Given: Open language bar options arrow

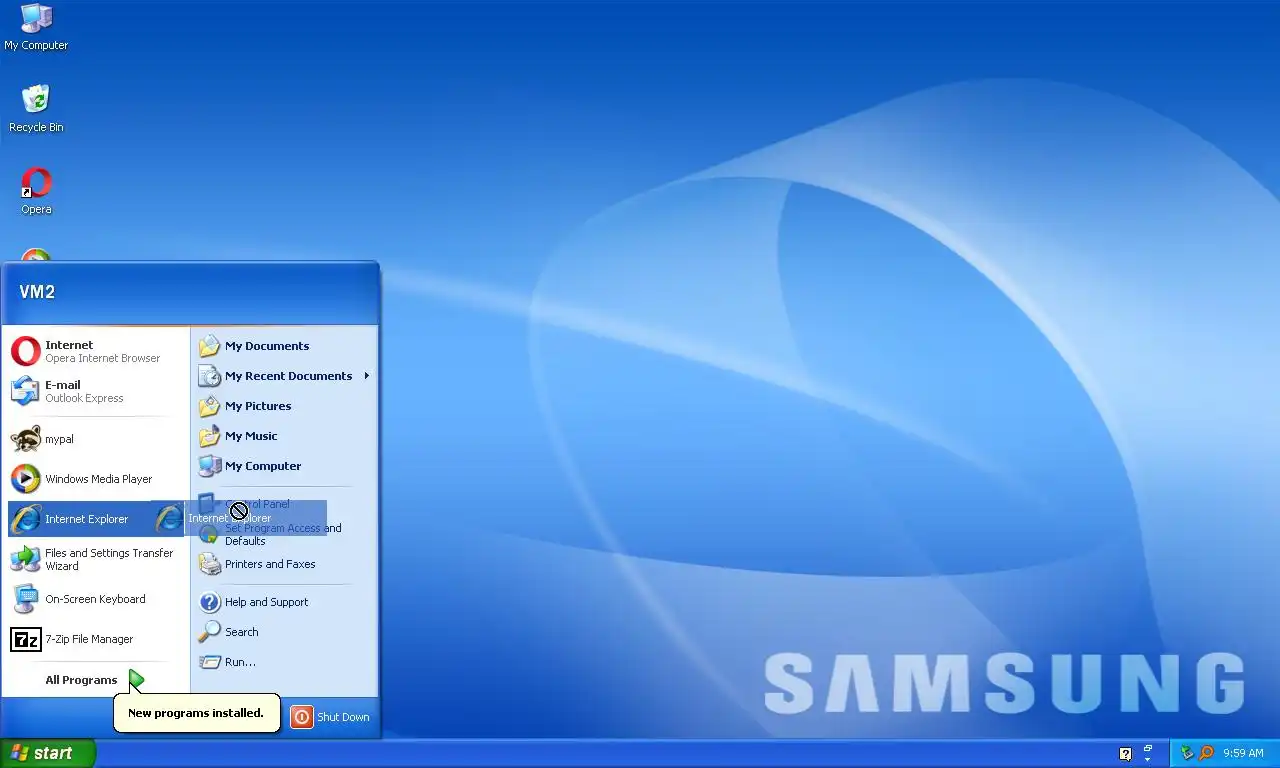Looking at the screenshot, I should click(x=1148, y=758).
